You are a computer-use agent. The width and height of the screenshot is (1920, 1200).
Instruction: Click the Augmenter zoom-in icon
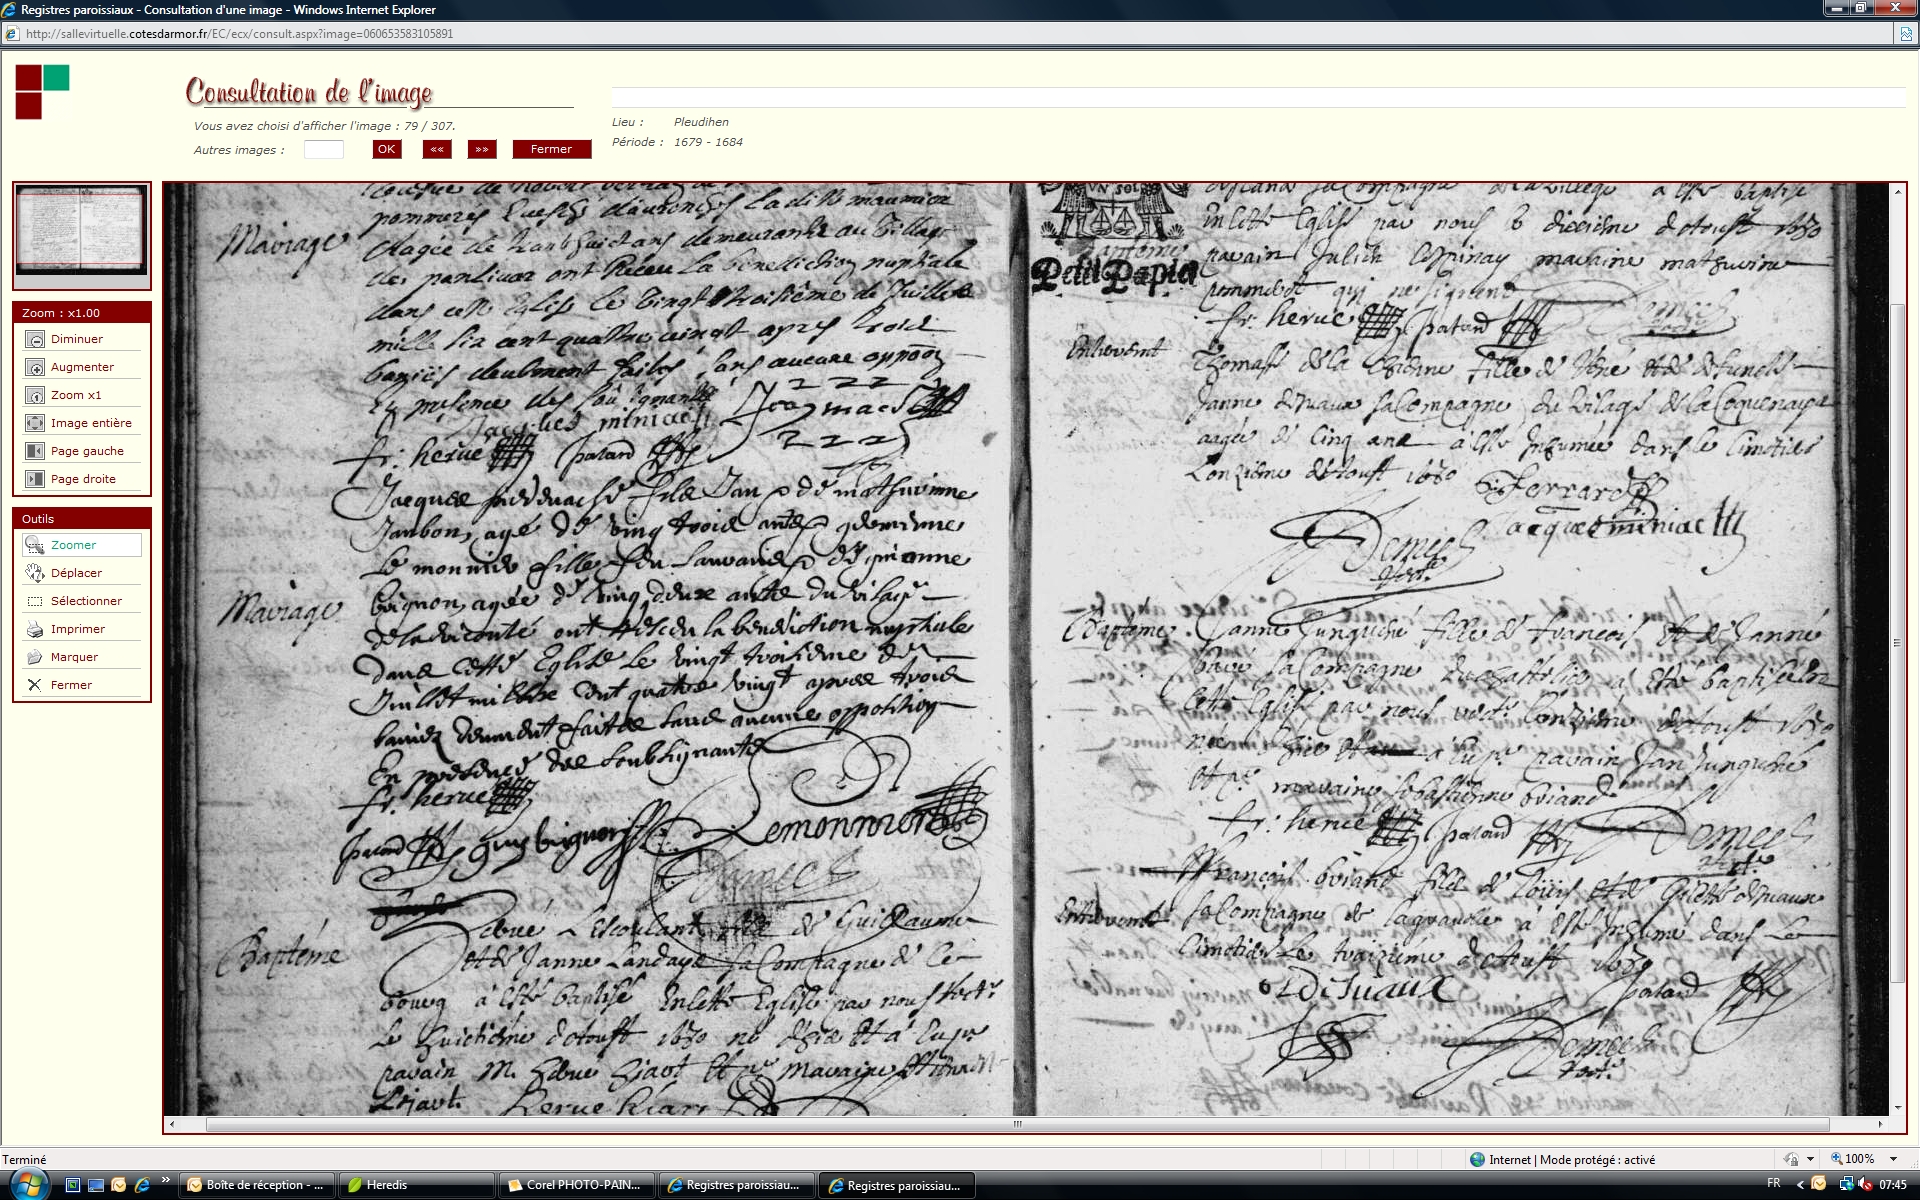point(35,368)
